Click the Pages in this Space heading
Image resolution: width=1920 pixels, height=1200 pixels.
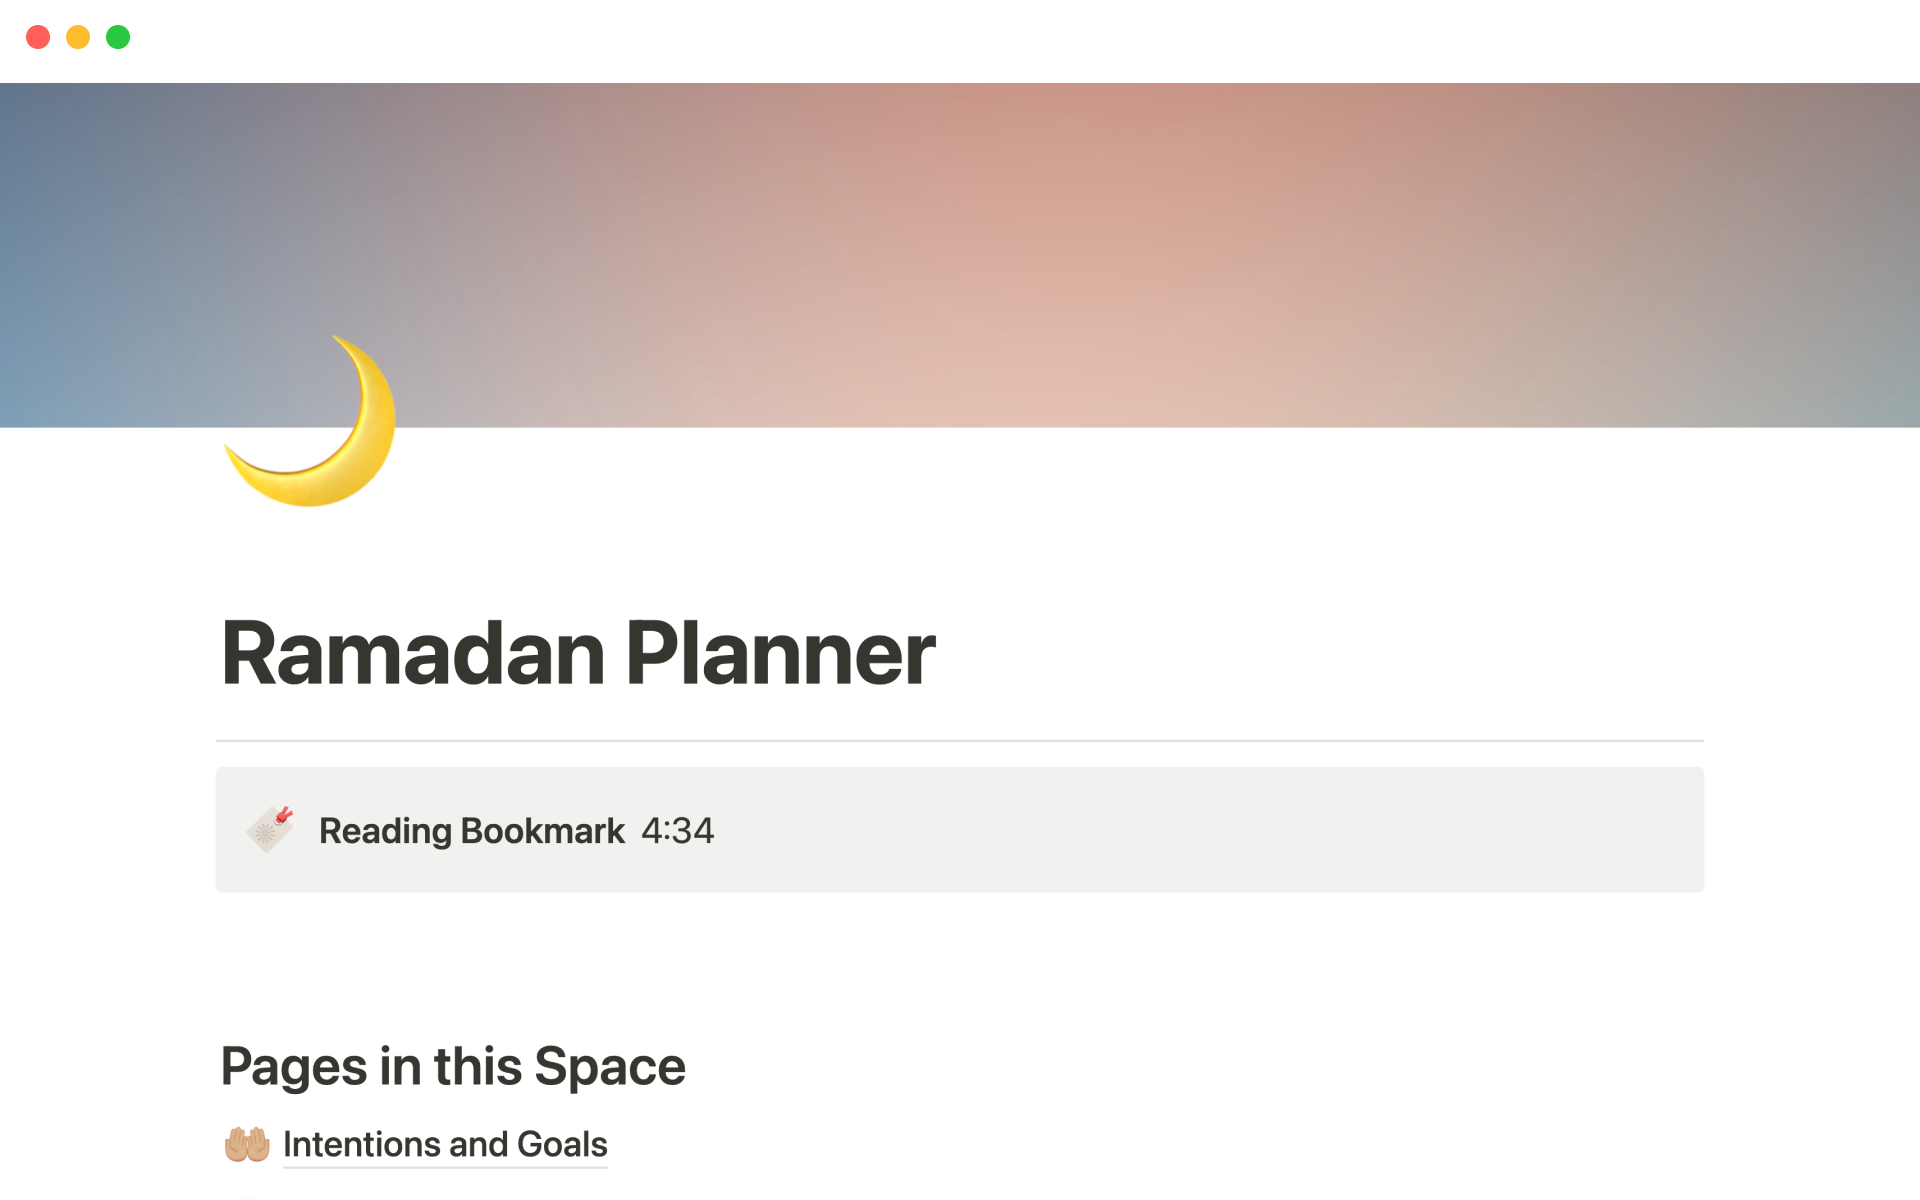[x=452, y=1066]
